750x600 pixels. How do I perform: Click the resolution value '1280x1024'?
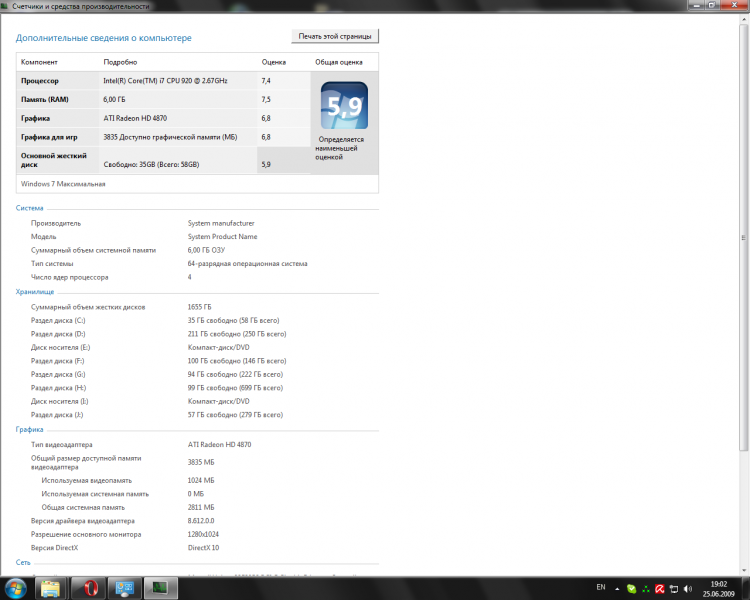click(x=203, y=534)
